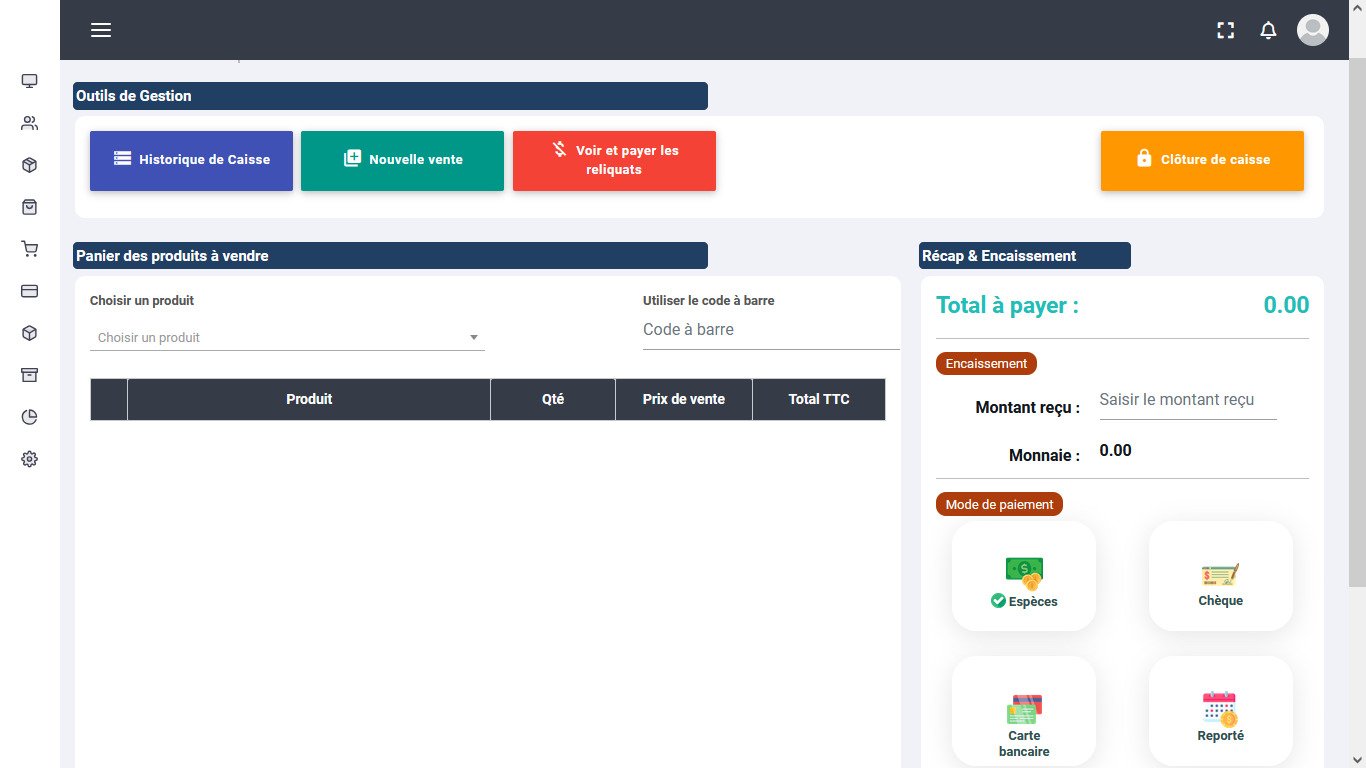Select the products package icon in sidebar
The height and width of the screenshot is (768, 1366).
coord(29,164)
